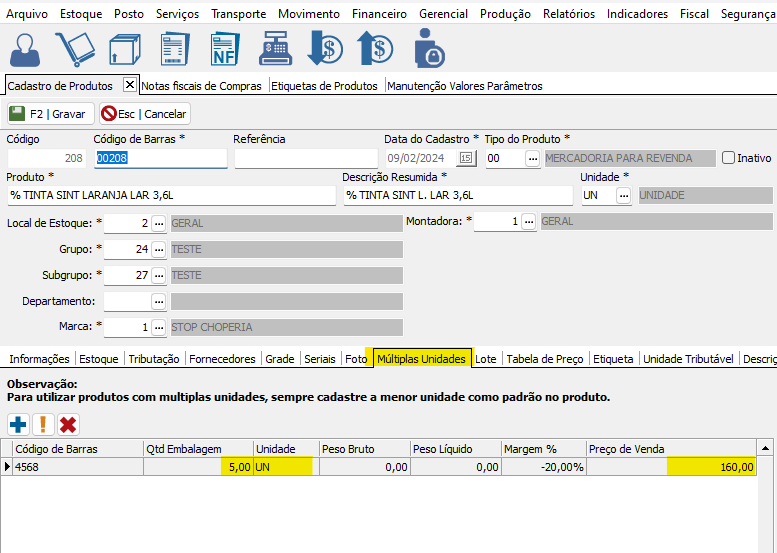Open the cash register icon
The height and width of the screenshot is (553, 777).
coord(275,49)
